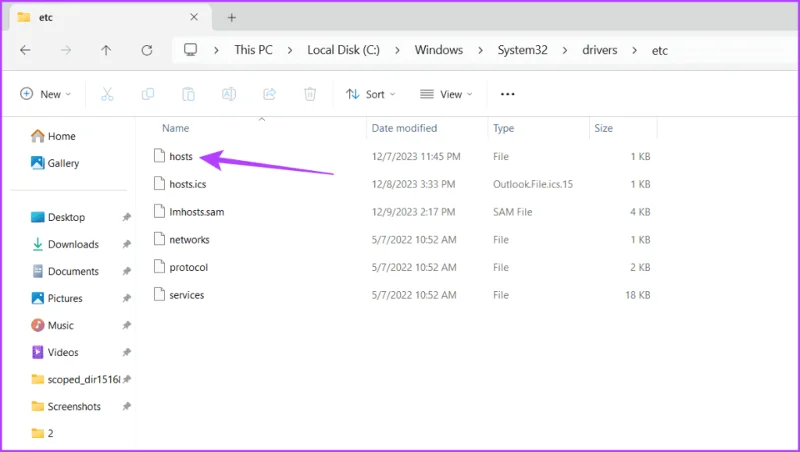Expand chevron after System32 breadcrumb
This screenshot has width=800, height=452.
[x=565, y=50]
